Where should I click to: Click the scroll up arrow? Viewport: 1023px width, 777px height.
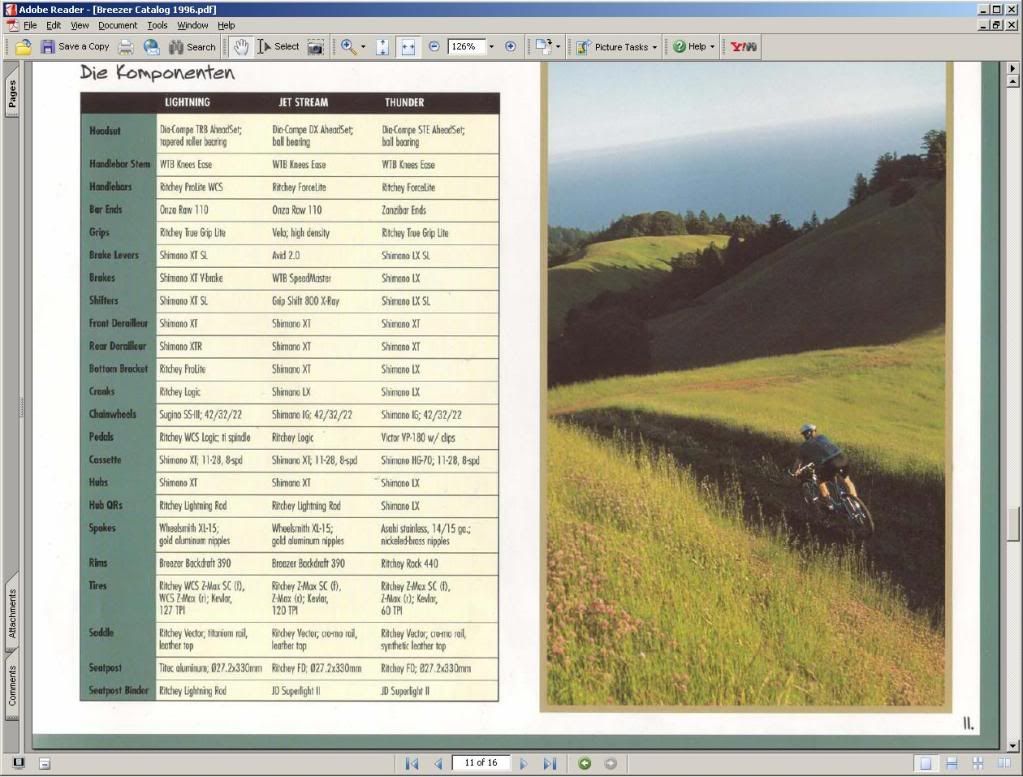pyautogui.click(x=1013, y=82)
